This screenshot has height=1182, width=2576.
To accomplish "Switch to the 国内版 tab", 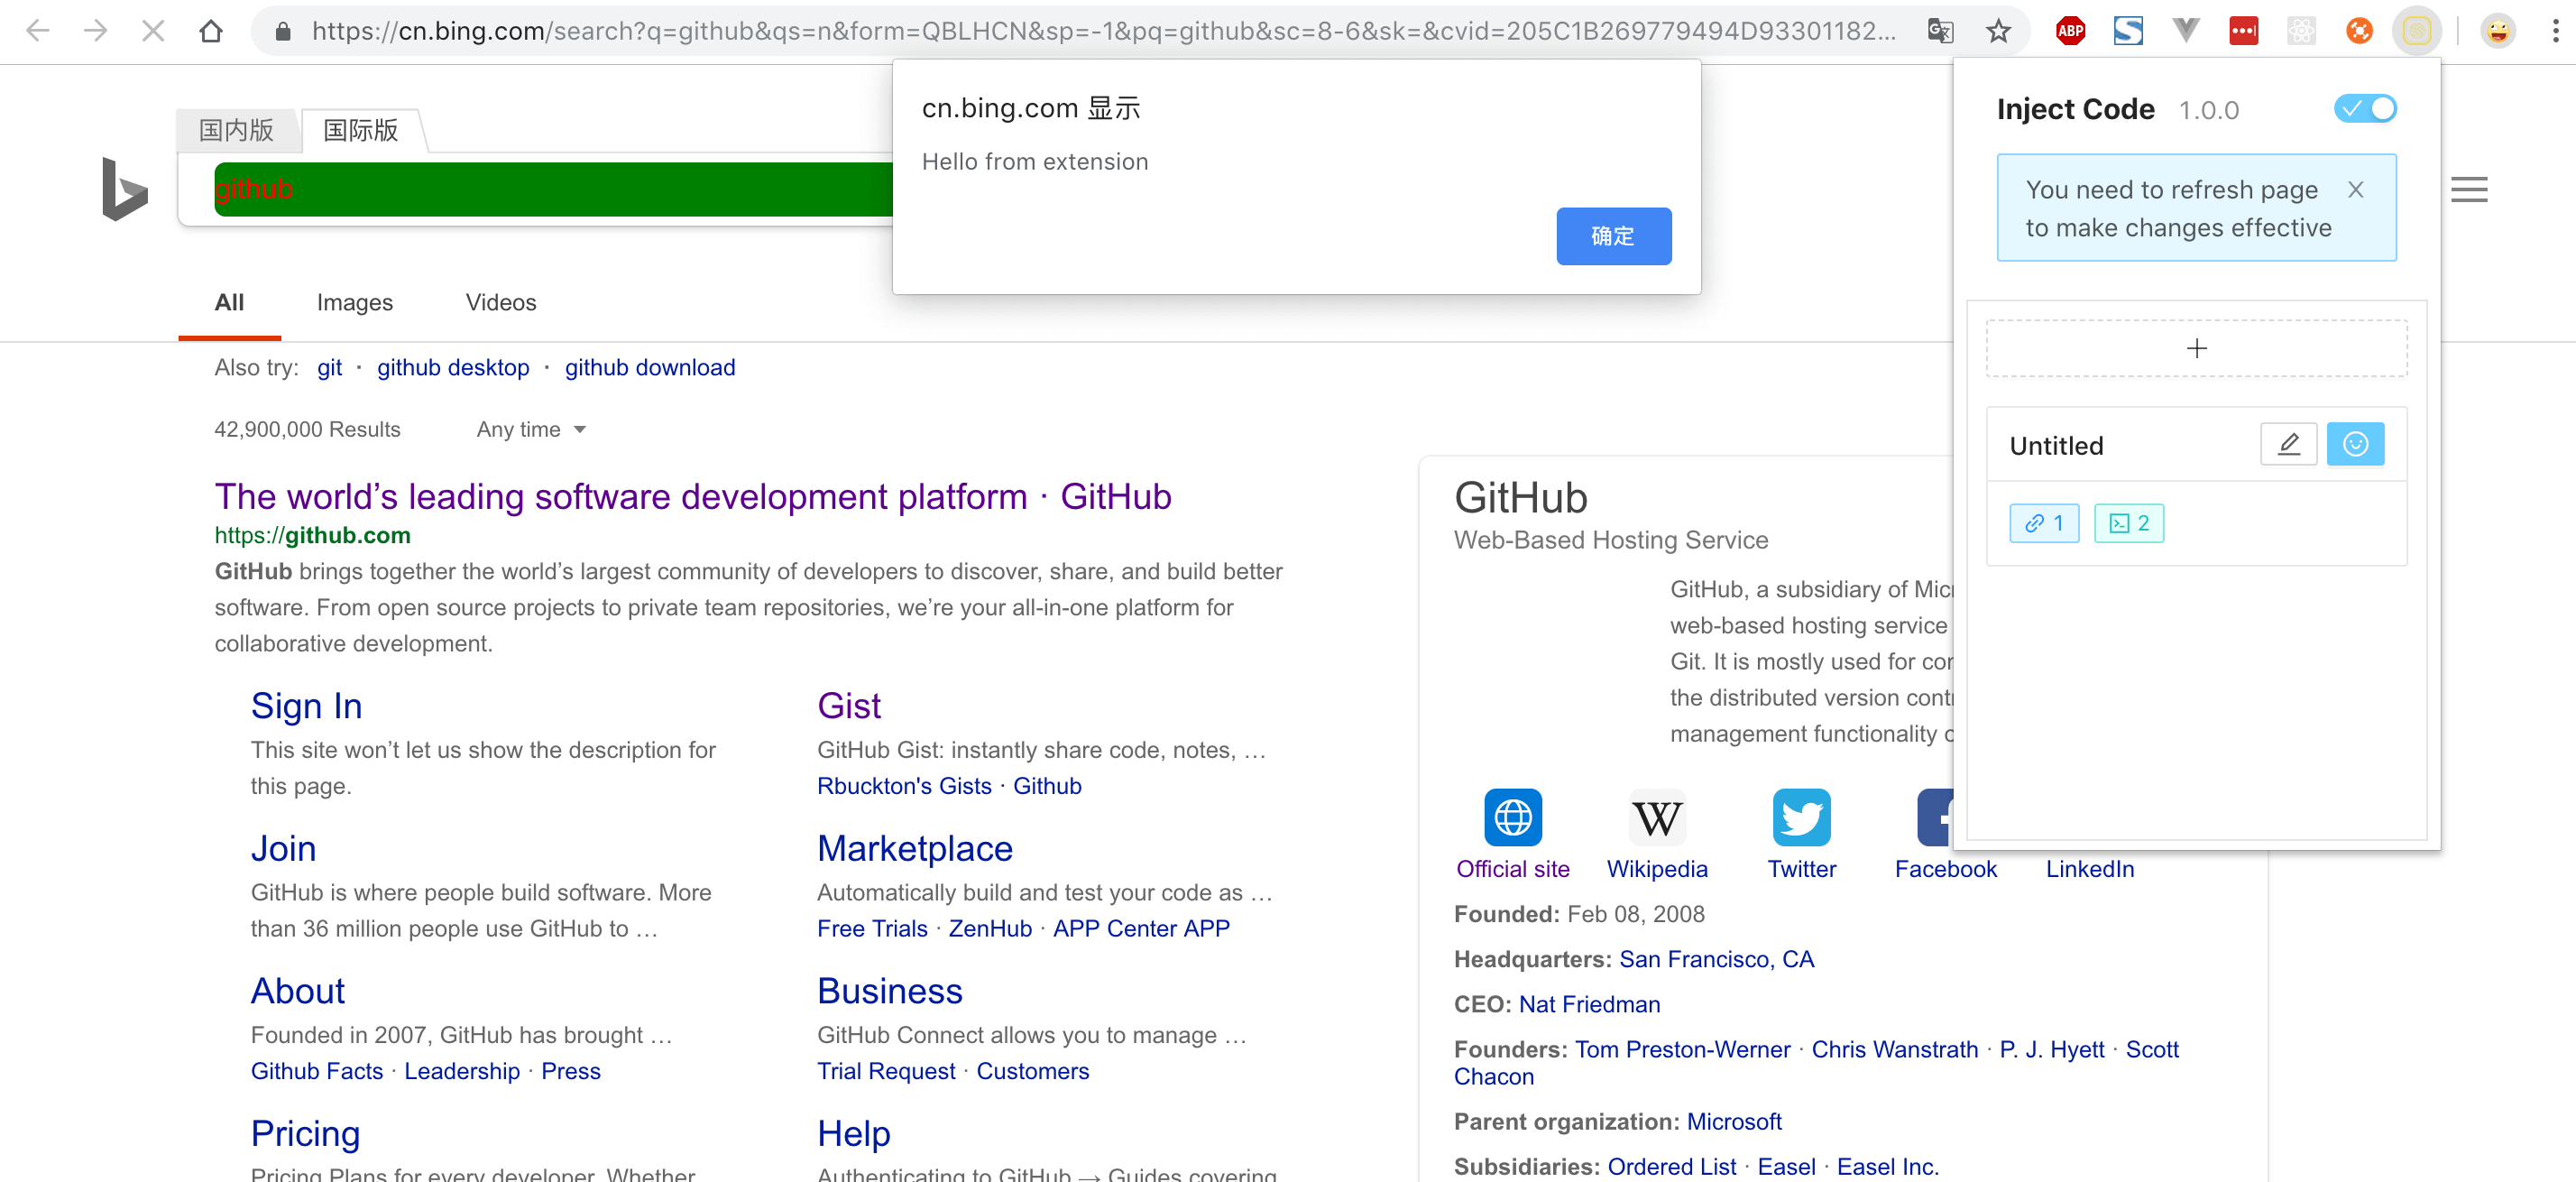I will 237,130.
